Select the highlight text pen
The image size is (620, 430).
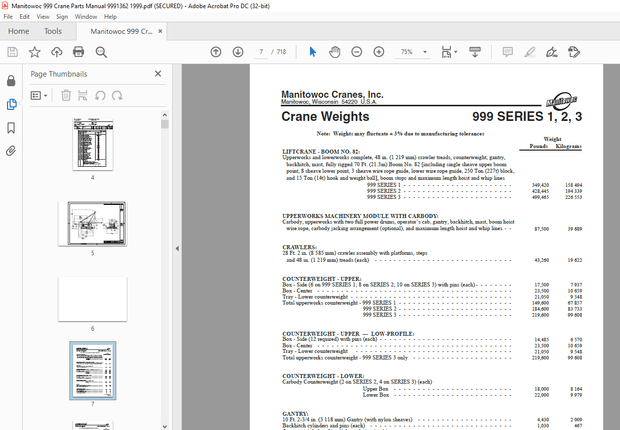[530, 52]
